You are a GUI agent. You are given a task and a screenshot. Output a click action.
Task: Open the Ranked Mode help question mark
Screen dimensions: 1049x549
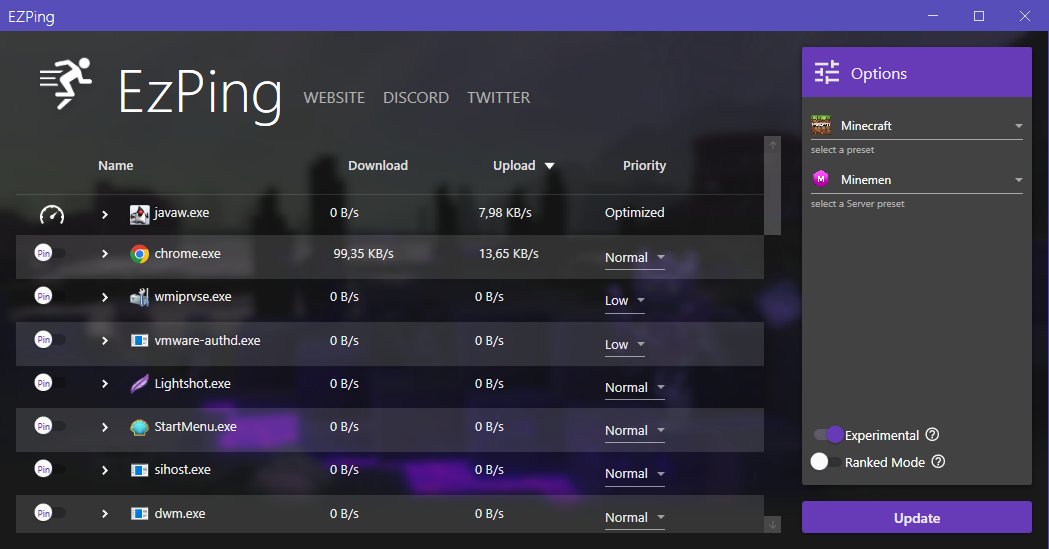point(938,461)
